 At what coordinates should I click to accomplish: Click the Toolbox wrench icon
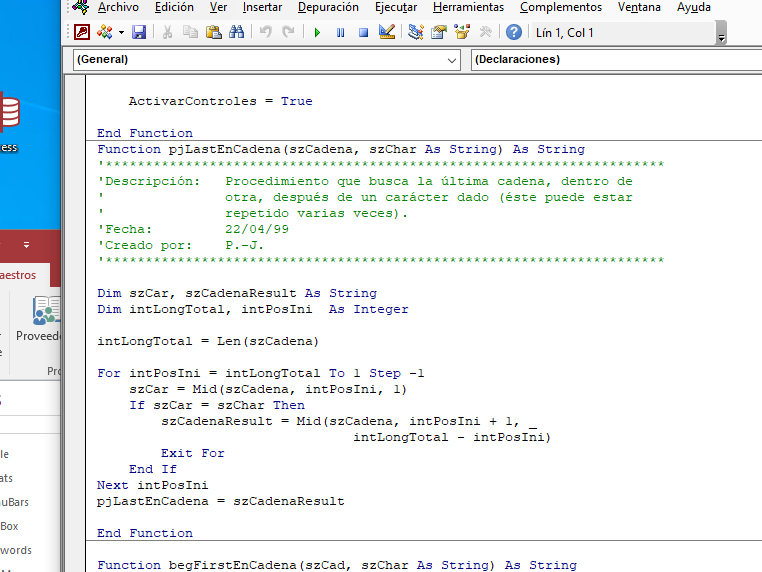tap(485, 33)
